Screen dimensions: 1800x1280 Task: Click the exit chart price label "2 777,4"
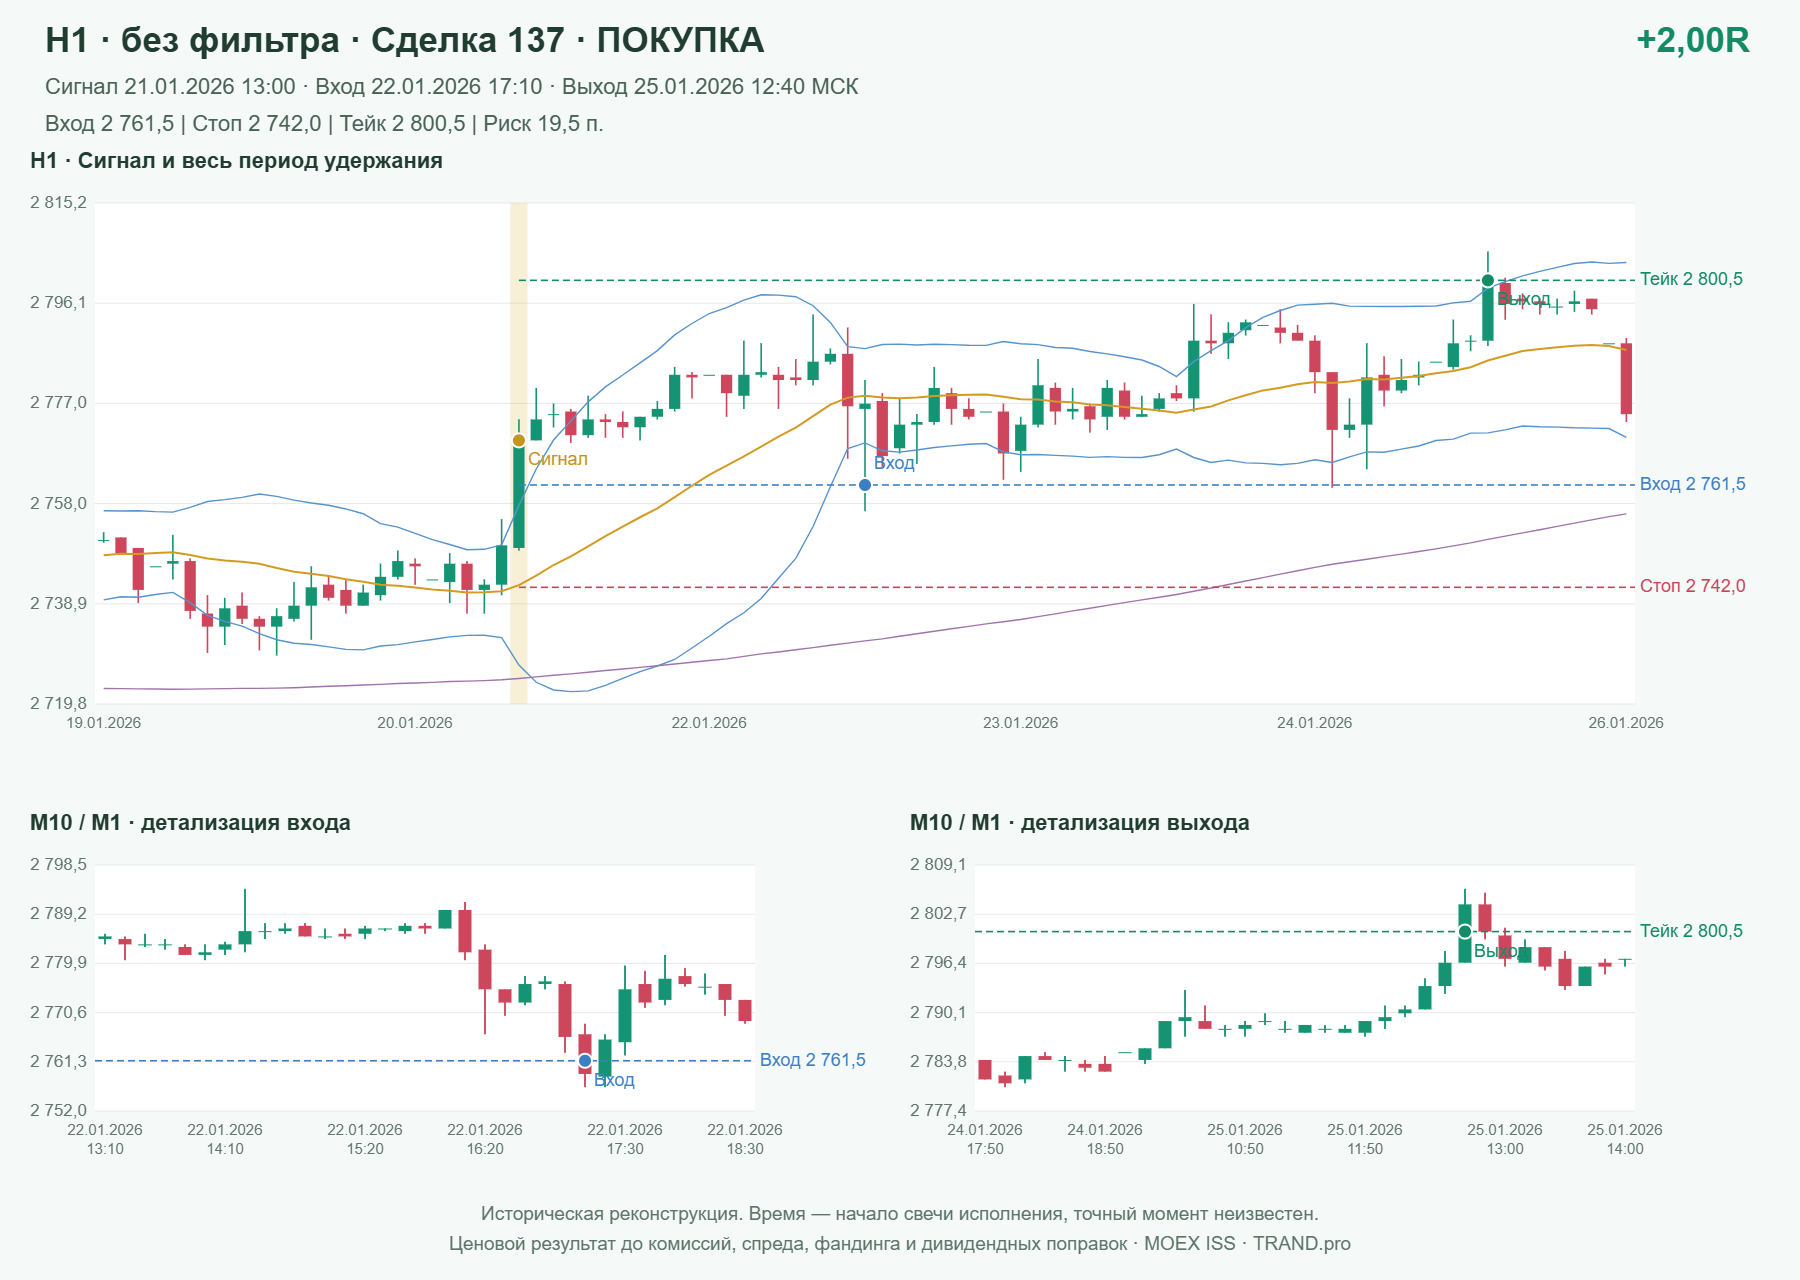[x=938, y=1111]
